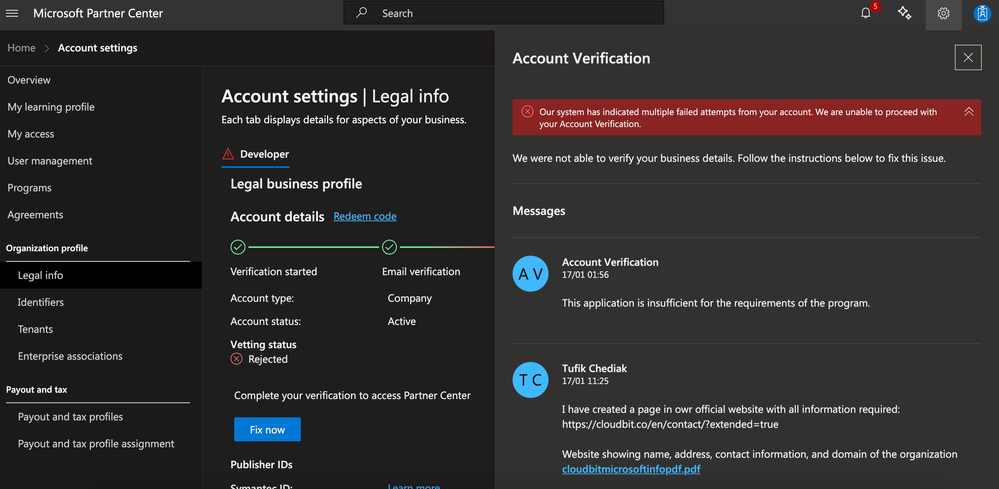This screenshot has width=999, height=489.
Task: Click the Verification started checkmark step
Action: point(238,247)
